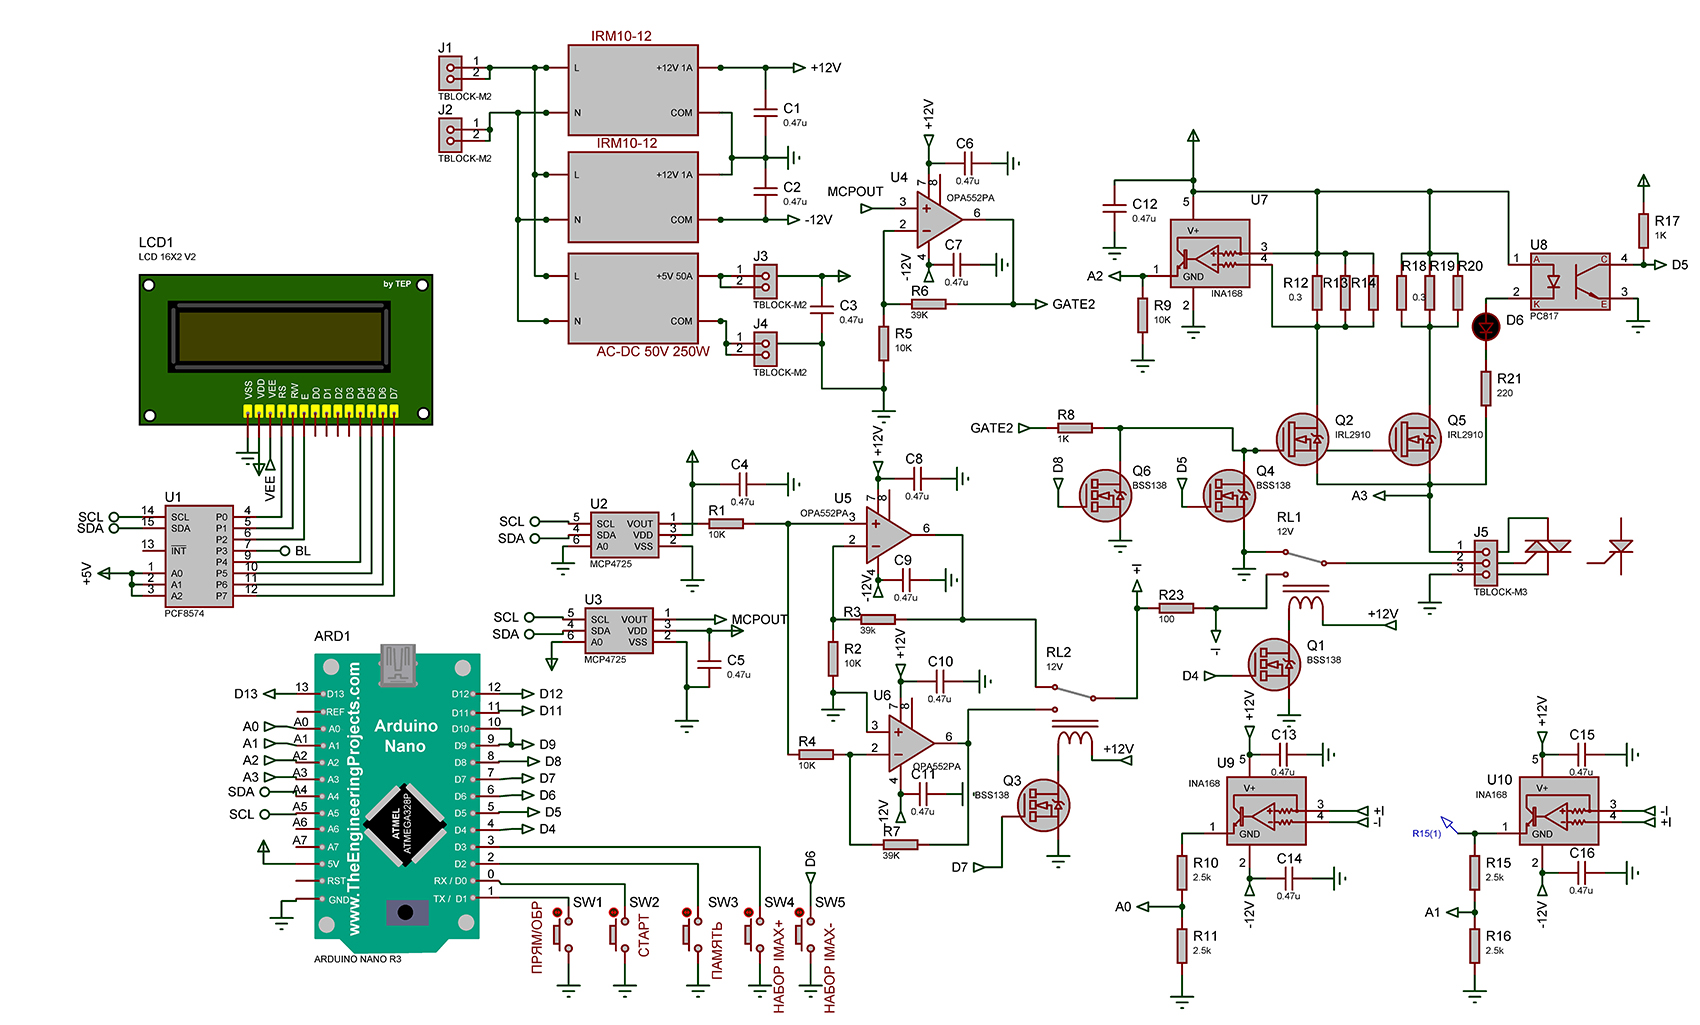Click the blue R15(1) probe label
The image size is (1700, 1025).
(1426, 833)
